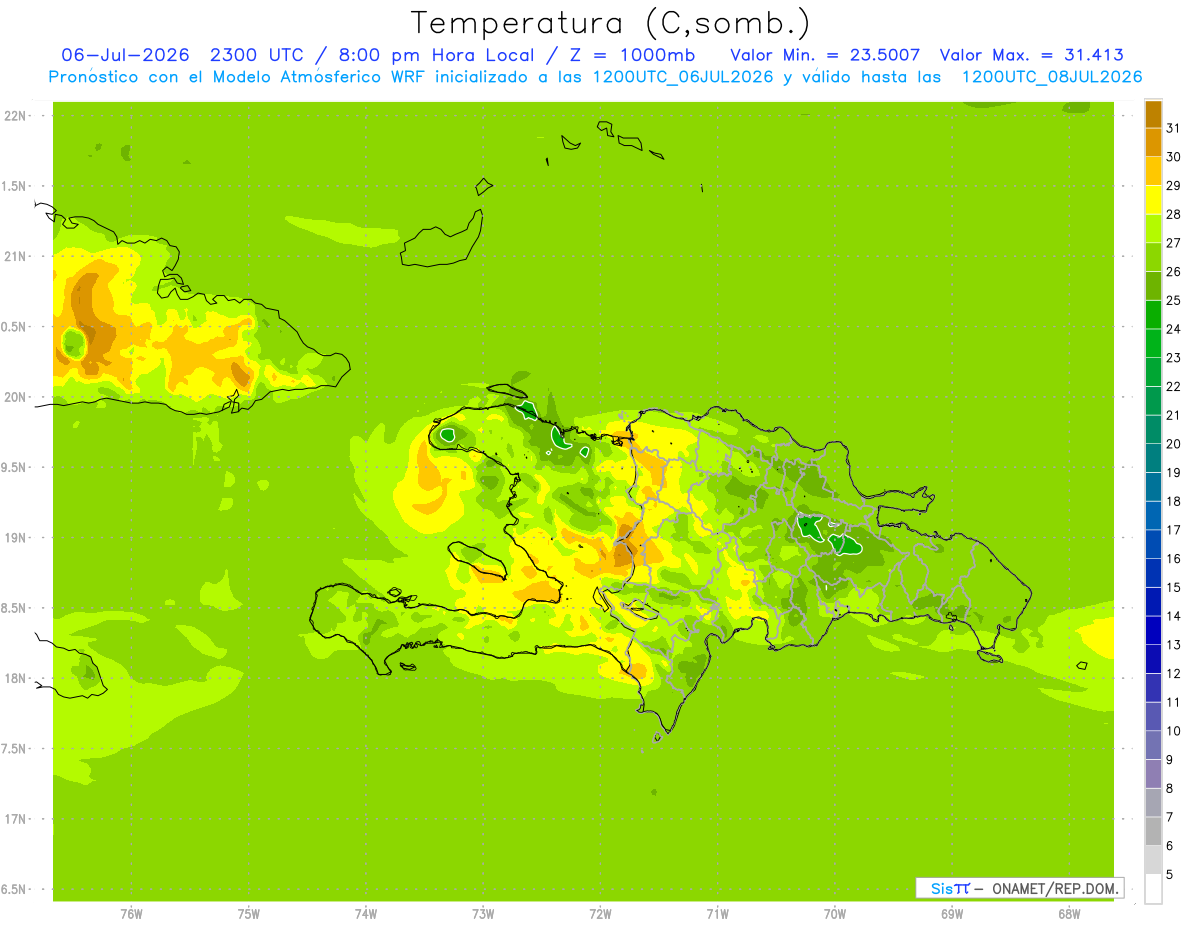Click the legend value 23

point(1173,358)
